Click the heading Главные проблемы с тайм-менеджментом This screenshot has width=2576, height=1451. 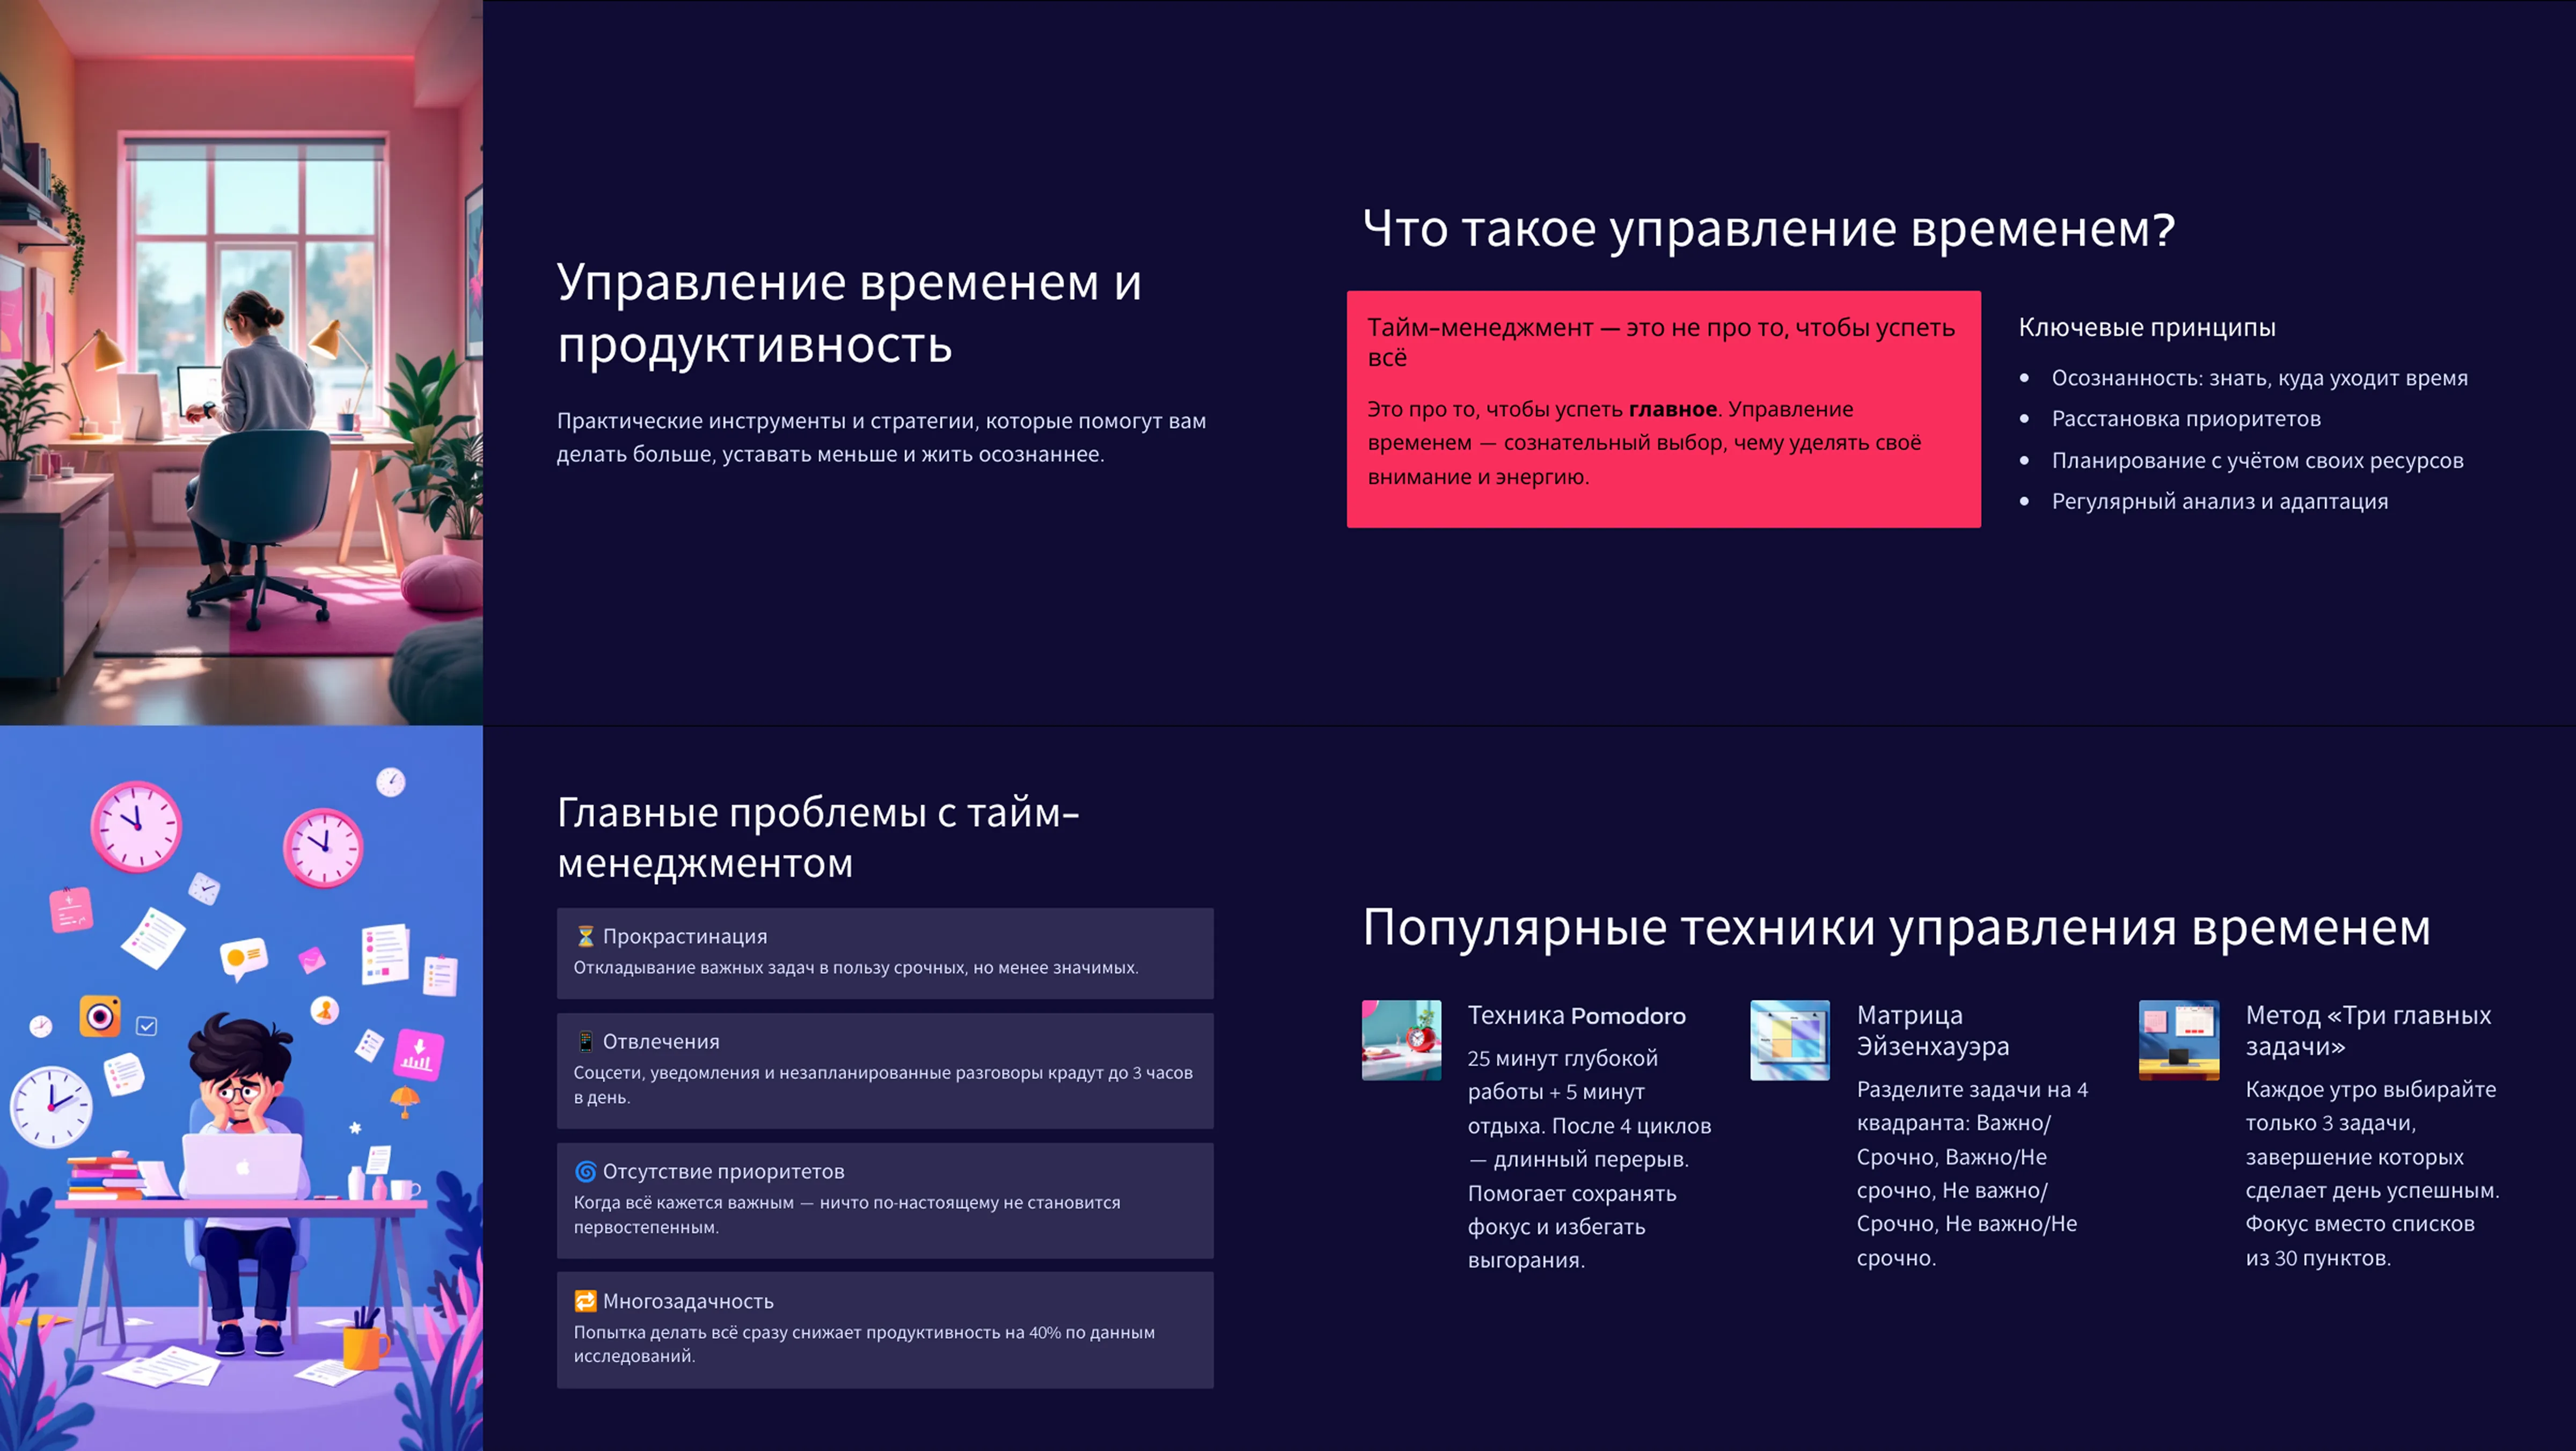[817, 838]
